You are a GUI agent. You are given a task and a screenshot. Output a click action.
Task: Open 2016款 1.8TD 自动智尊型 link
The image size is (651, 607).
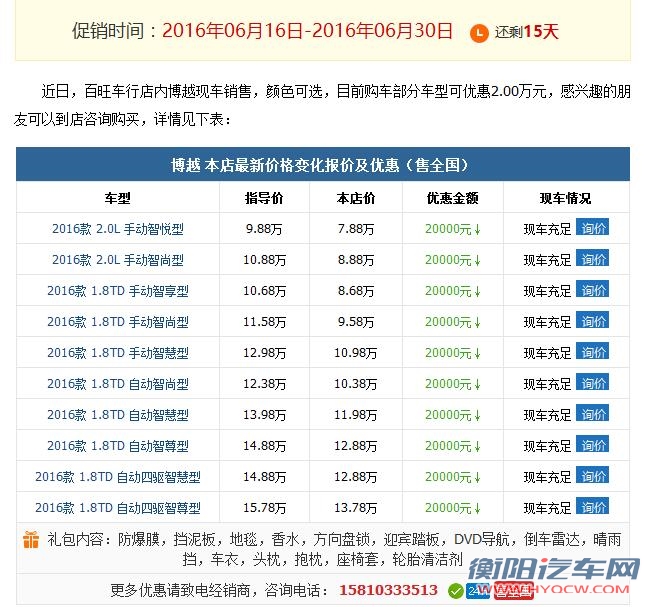point(118,446)
